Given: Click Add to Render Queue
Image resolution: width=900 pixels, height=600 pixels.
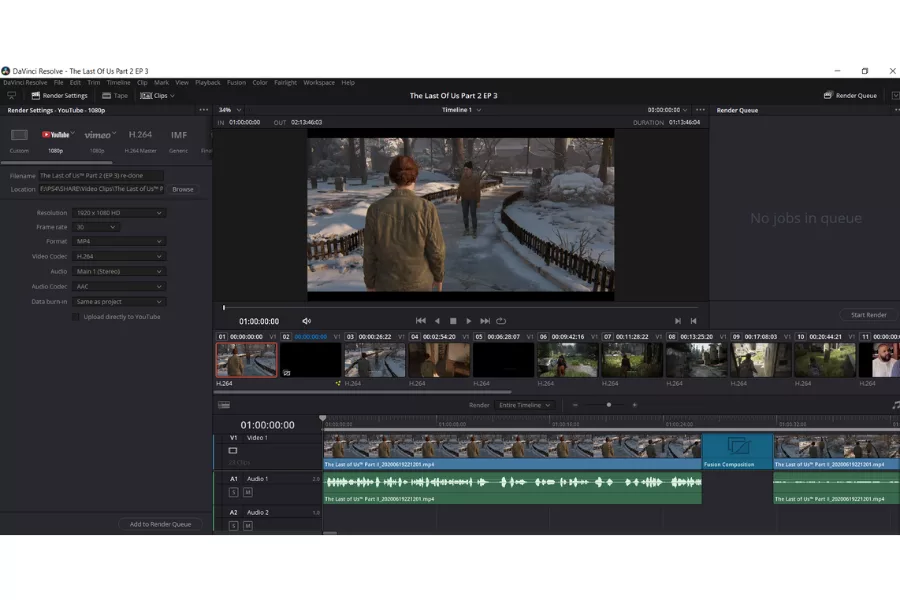Looking at the screenshot, I should [x=160, y=524].
